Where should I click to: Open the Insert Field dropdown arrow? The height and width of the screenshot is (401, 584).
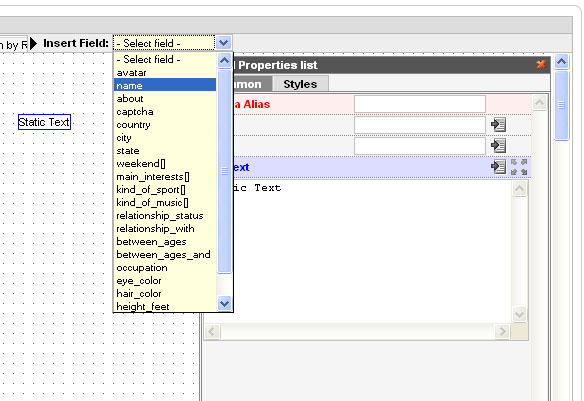pos(224,43)
